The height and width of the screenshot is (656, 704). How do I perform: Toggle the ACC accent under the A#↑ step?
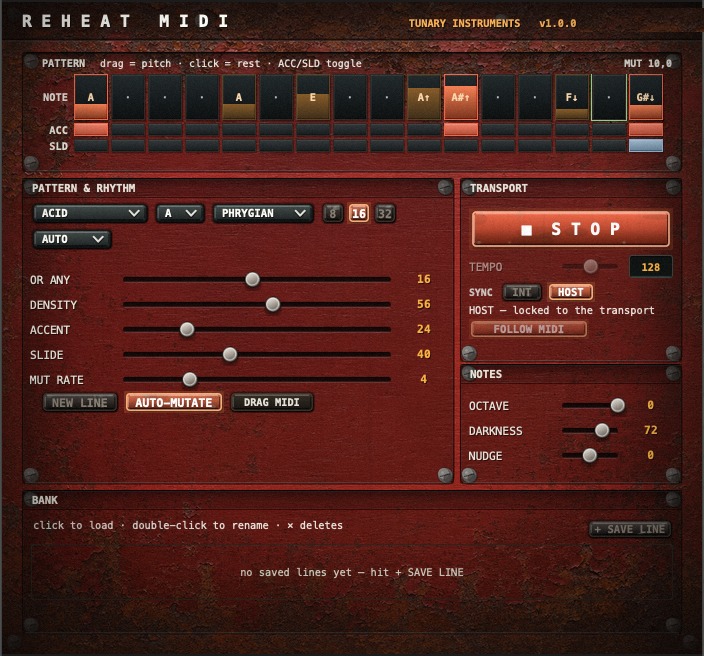[461, 130]
